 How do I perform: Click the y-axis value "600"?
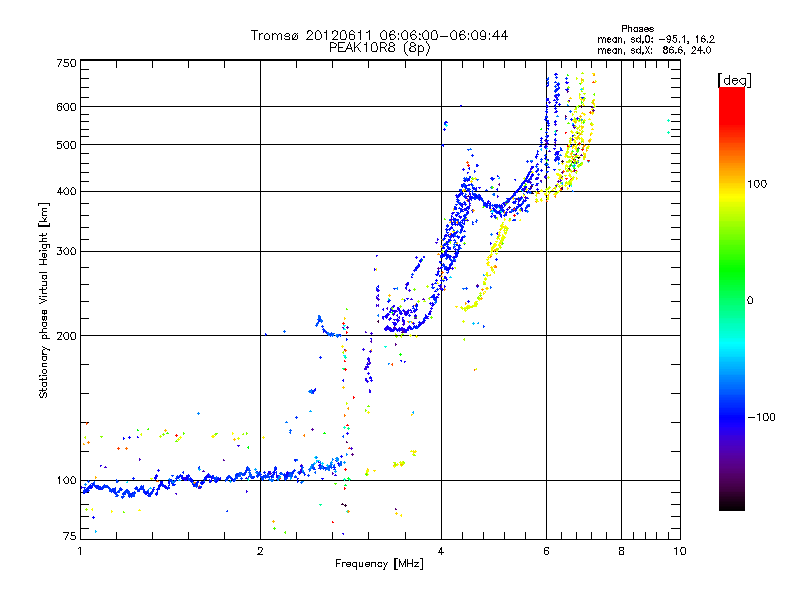pos(67,107)
